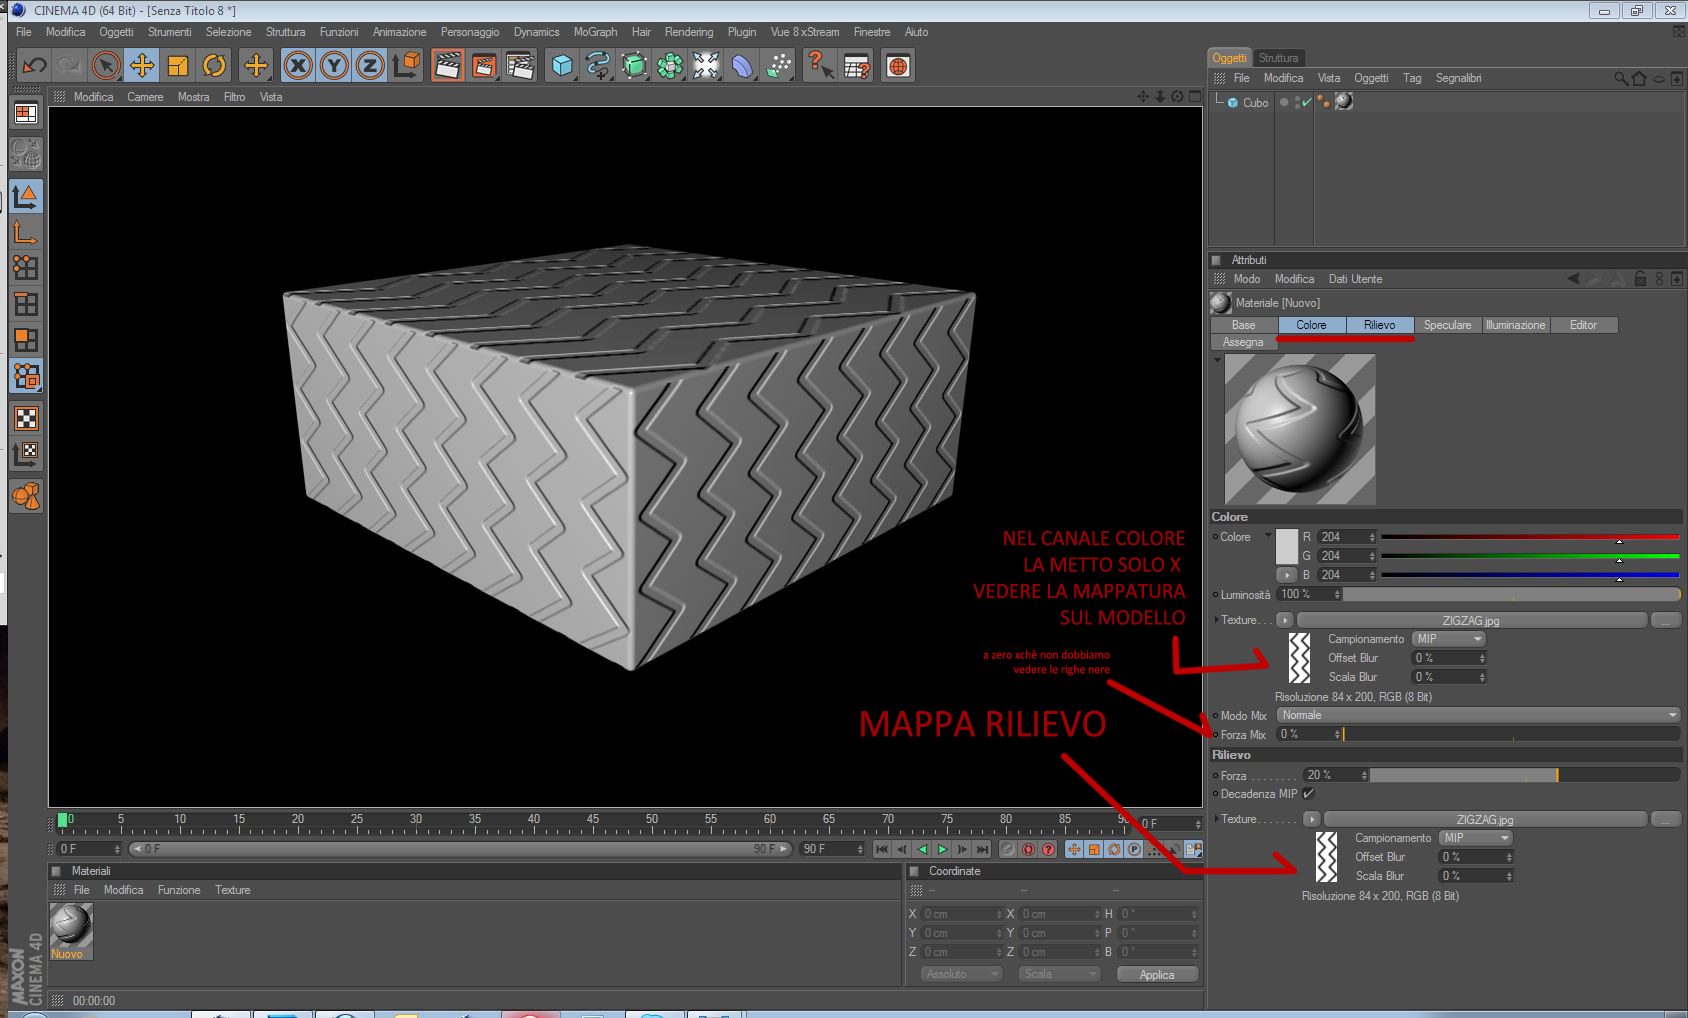1688x1018 pixels.
Task: Click the material tag on Cubo
Action: pos(1344,101)
